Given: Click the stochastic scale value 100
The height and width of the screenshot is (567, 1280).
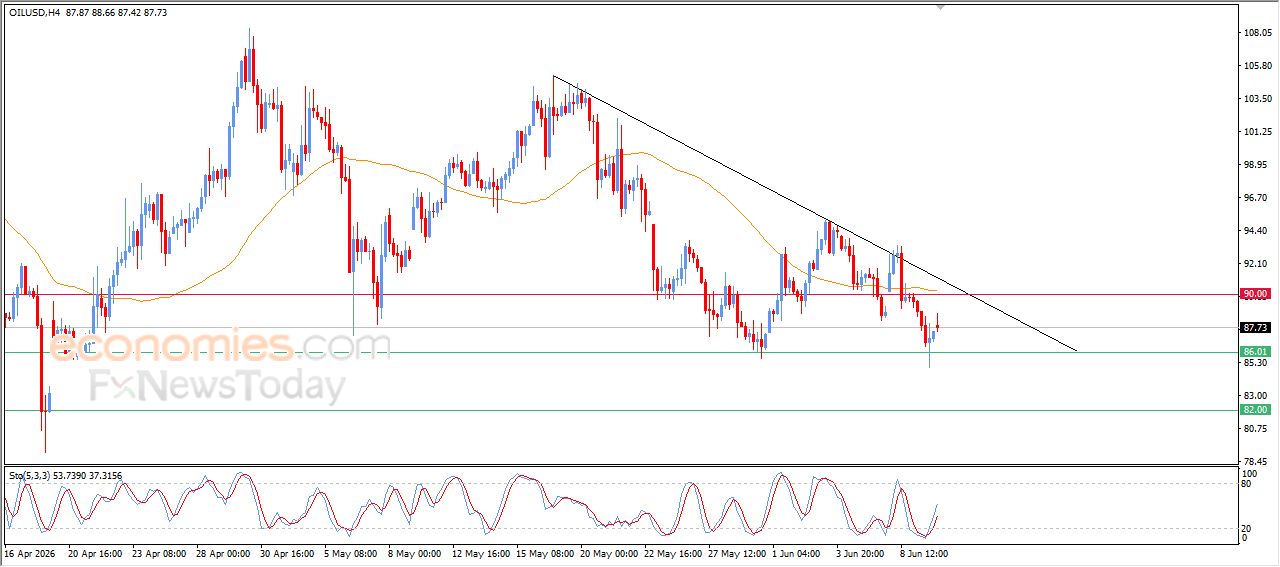Looking at the screenshot, I should (x=1248, y=472).
